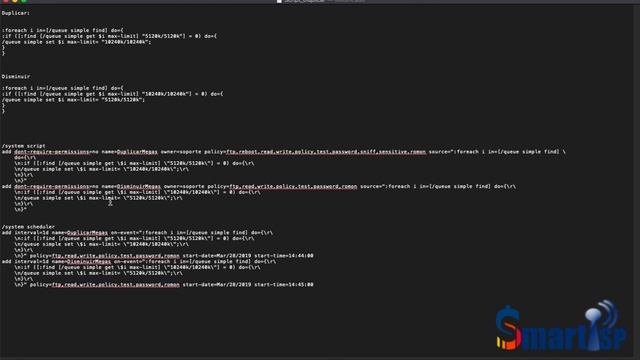Click the unescaped :if line checking "10240k/10240k"
This screenshot has height=360, width=640.
[x=112, y=93]
